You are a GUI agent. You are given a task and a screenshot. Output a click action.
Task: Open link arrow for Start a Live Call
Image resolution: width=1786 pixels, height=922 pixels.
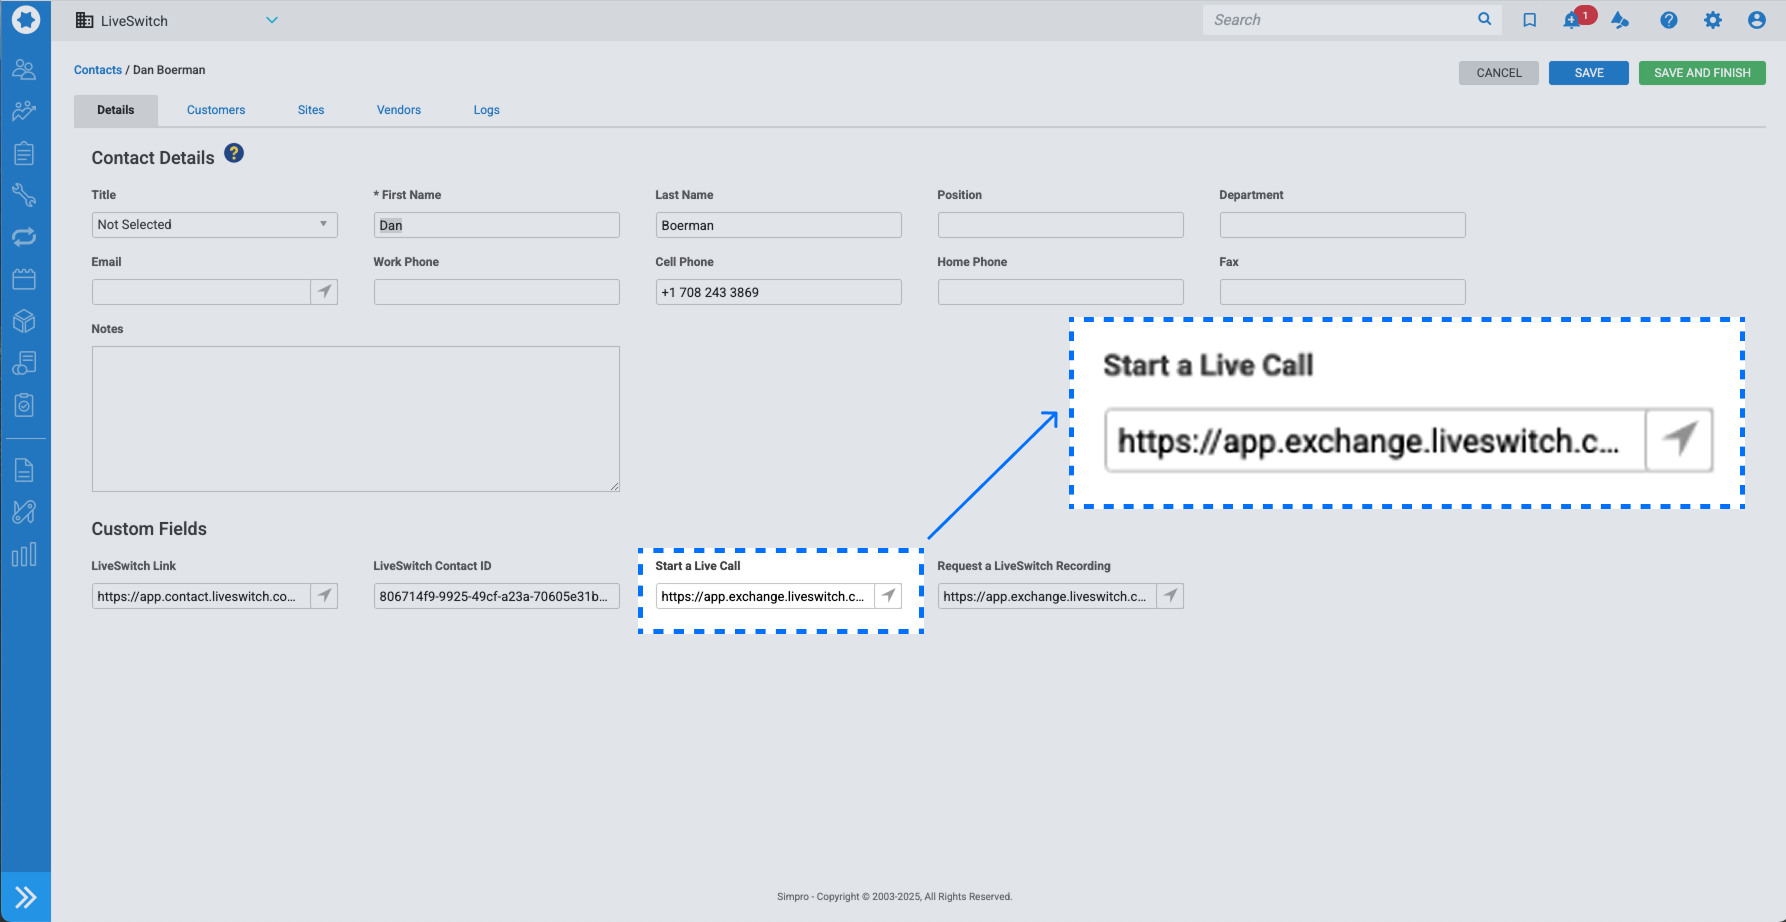pos(888,596)
